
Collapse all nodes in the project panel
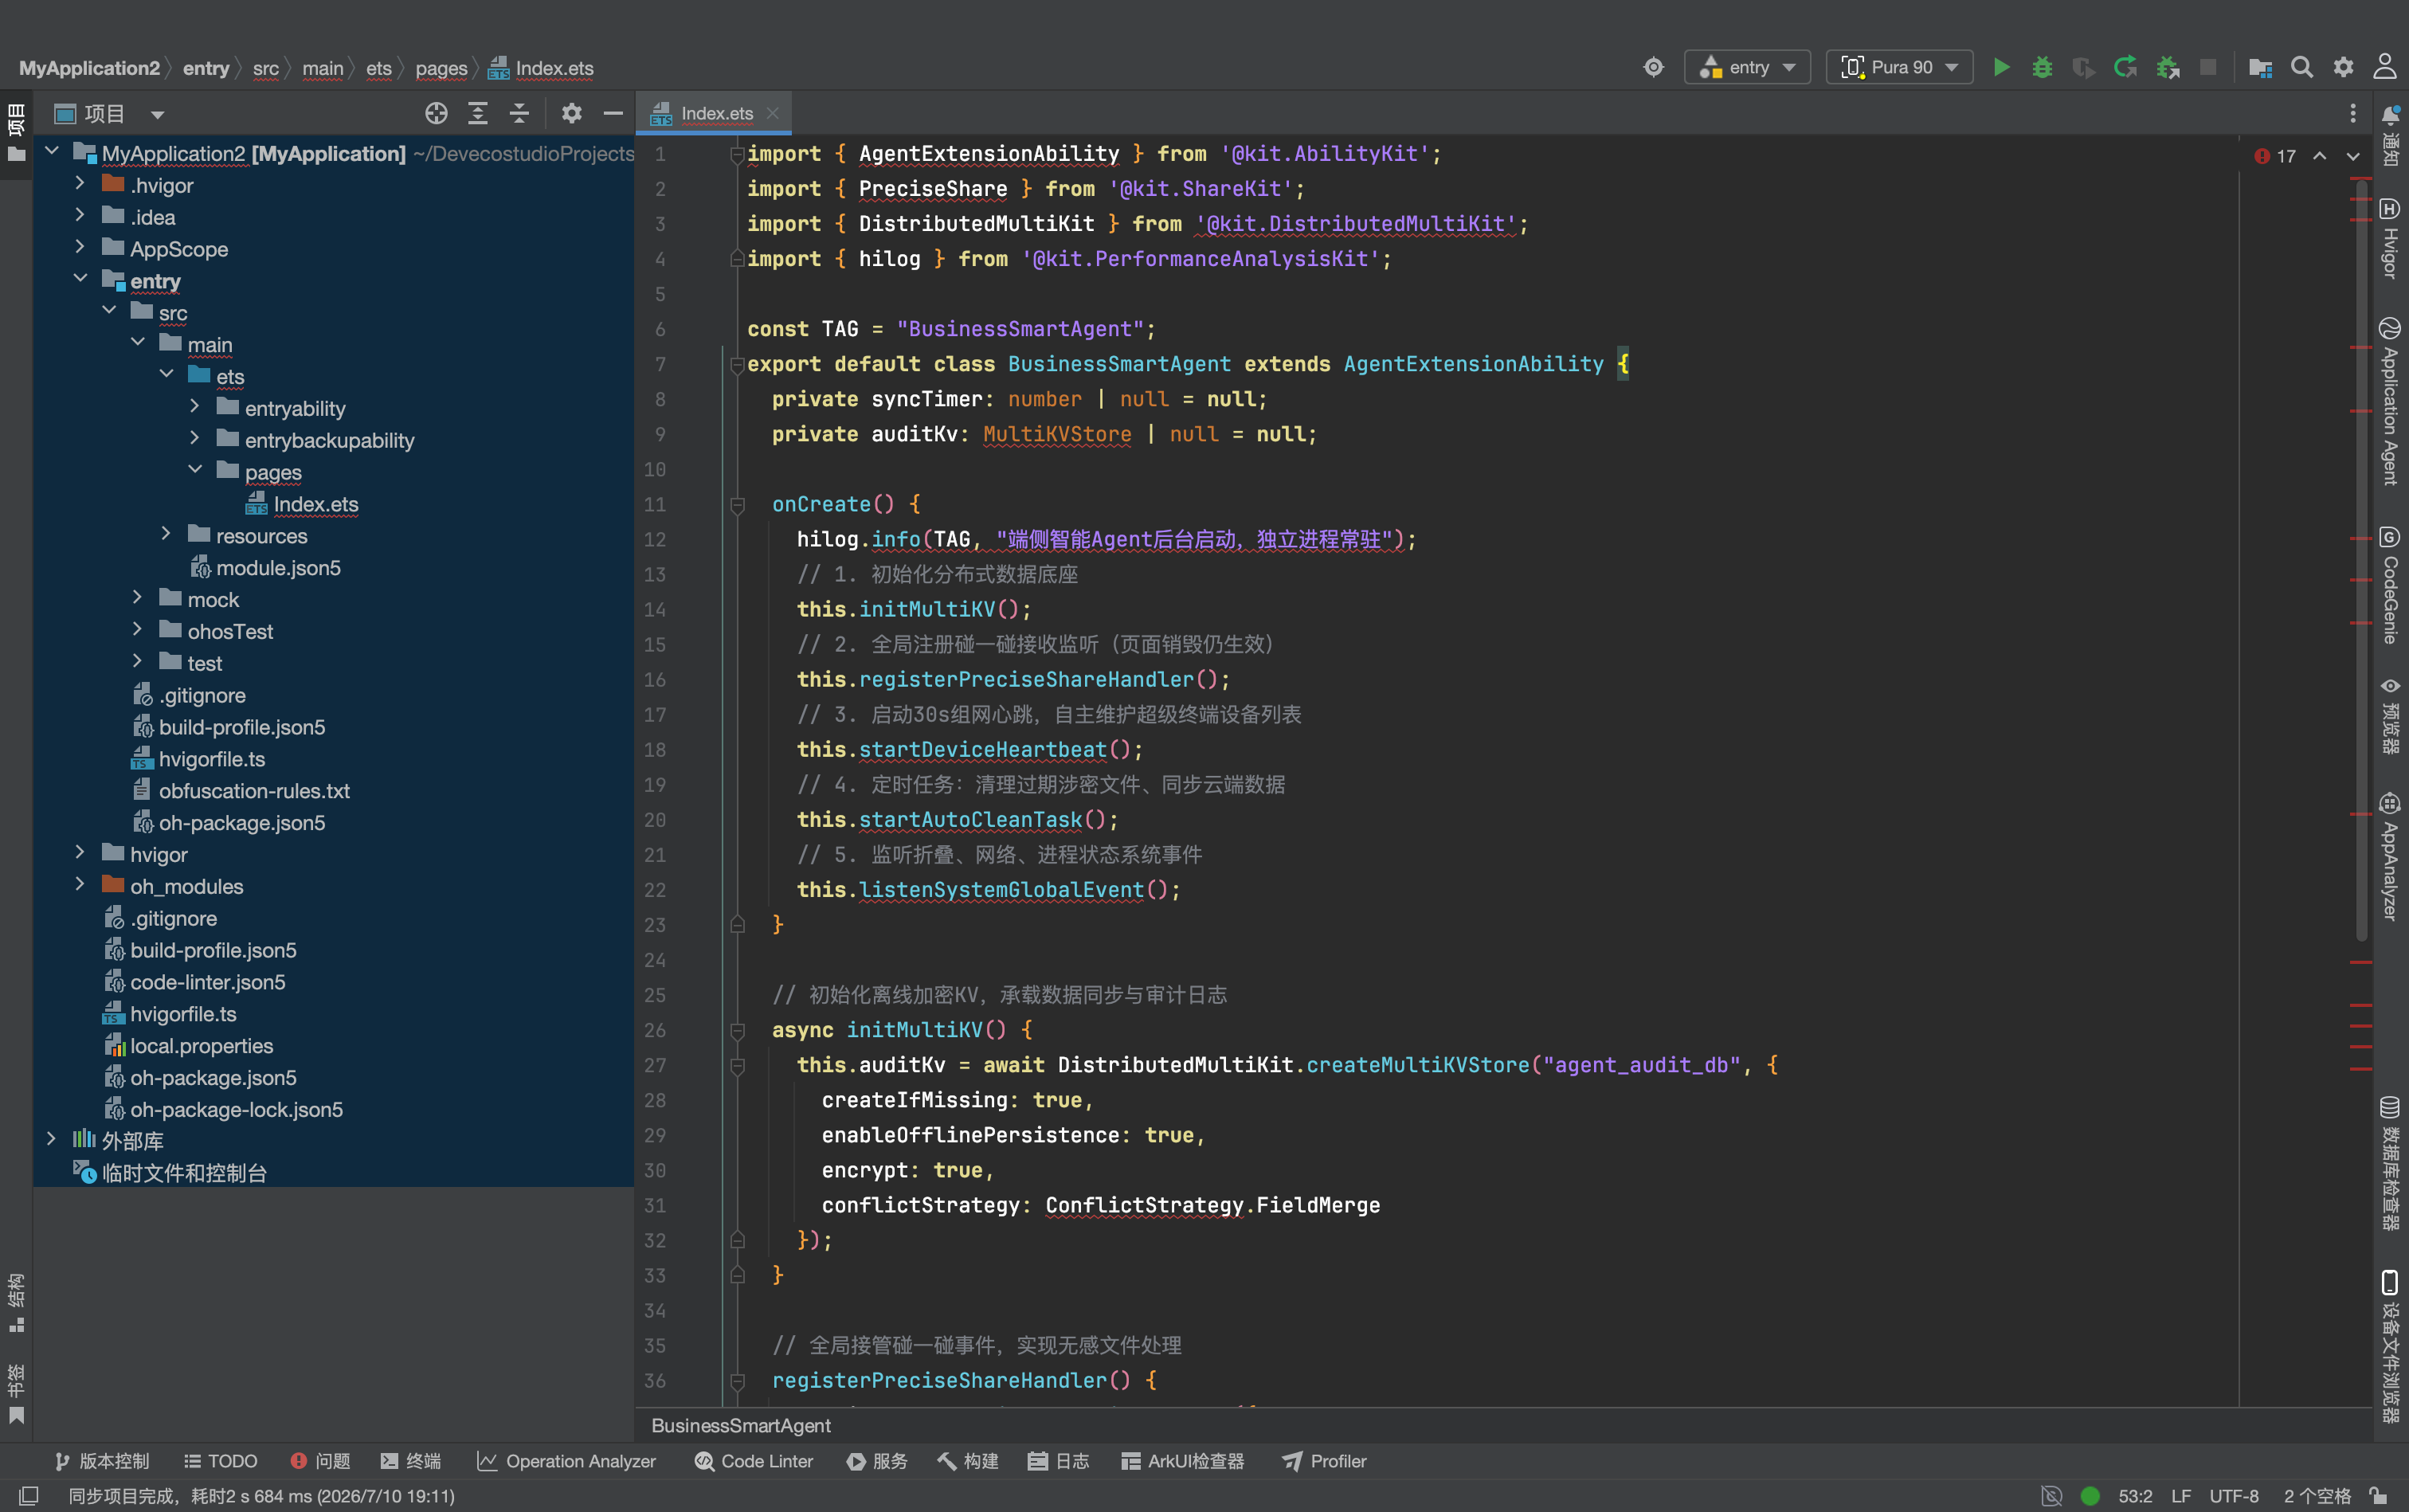point(519,113)
